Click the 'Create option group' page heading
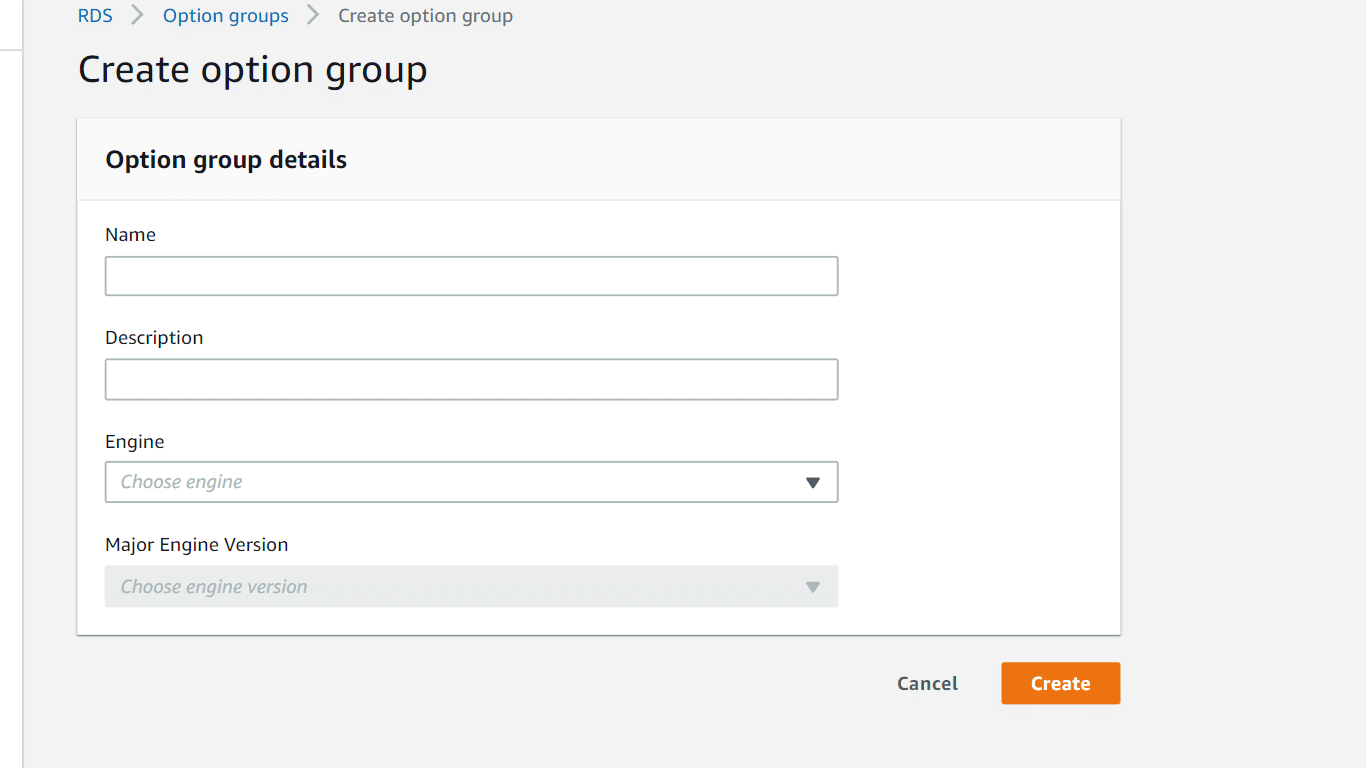 (253, 70)
